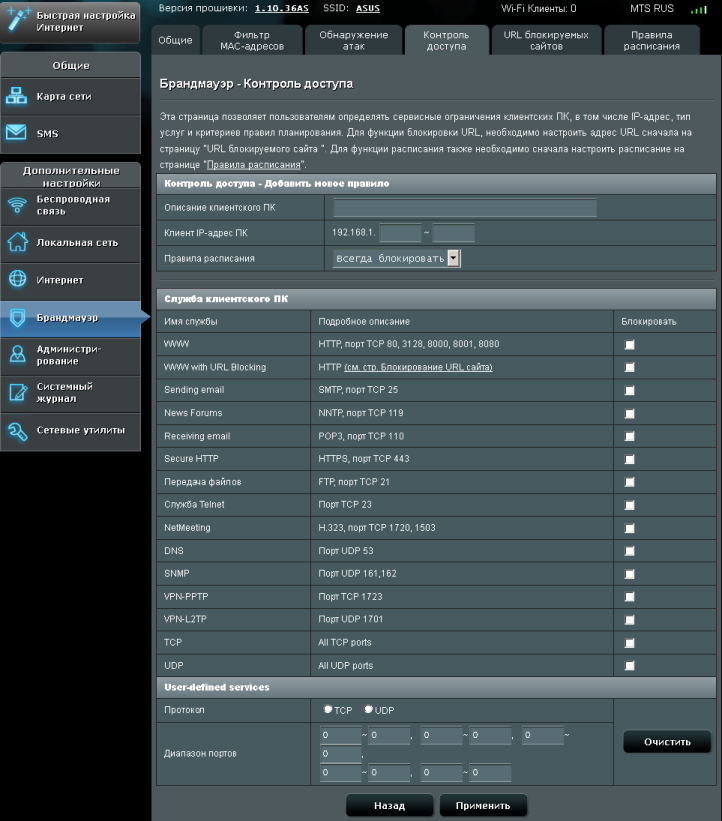Click firmware version 1.10.36AS link
Image resolution: width=722 pixels, height=821 pixels.
point(282,8)
